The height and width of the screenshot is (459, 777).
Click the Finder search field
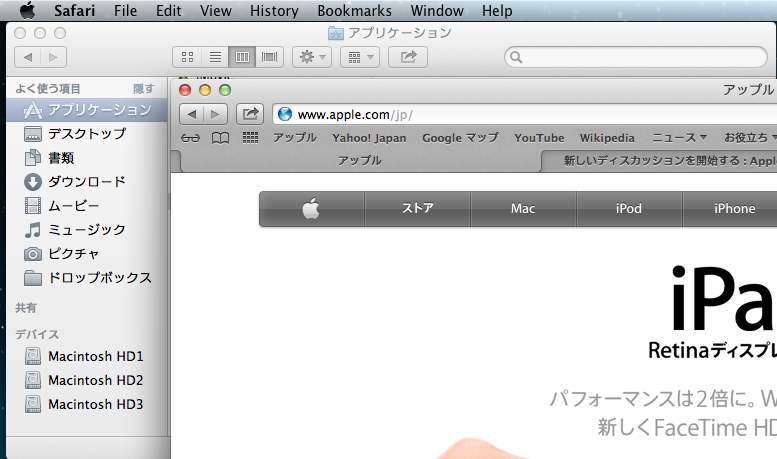click(x=636, y=57)
